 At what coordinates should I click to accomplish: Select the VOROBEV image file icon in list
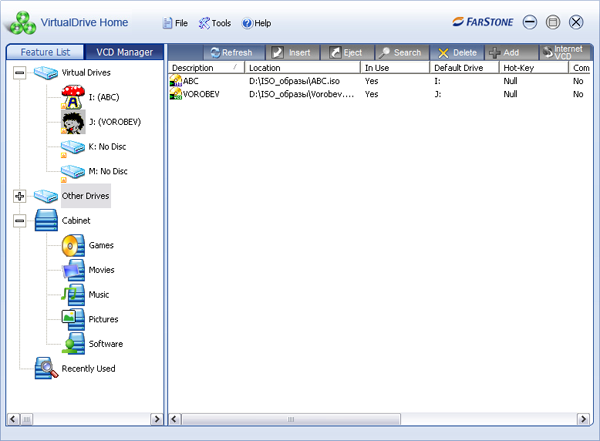tap(176, 94)
